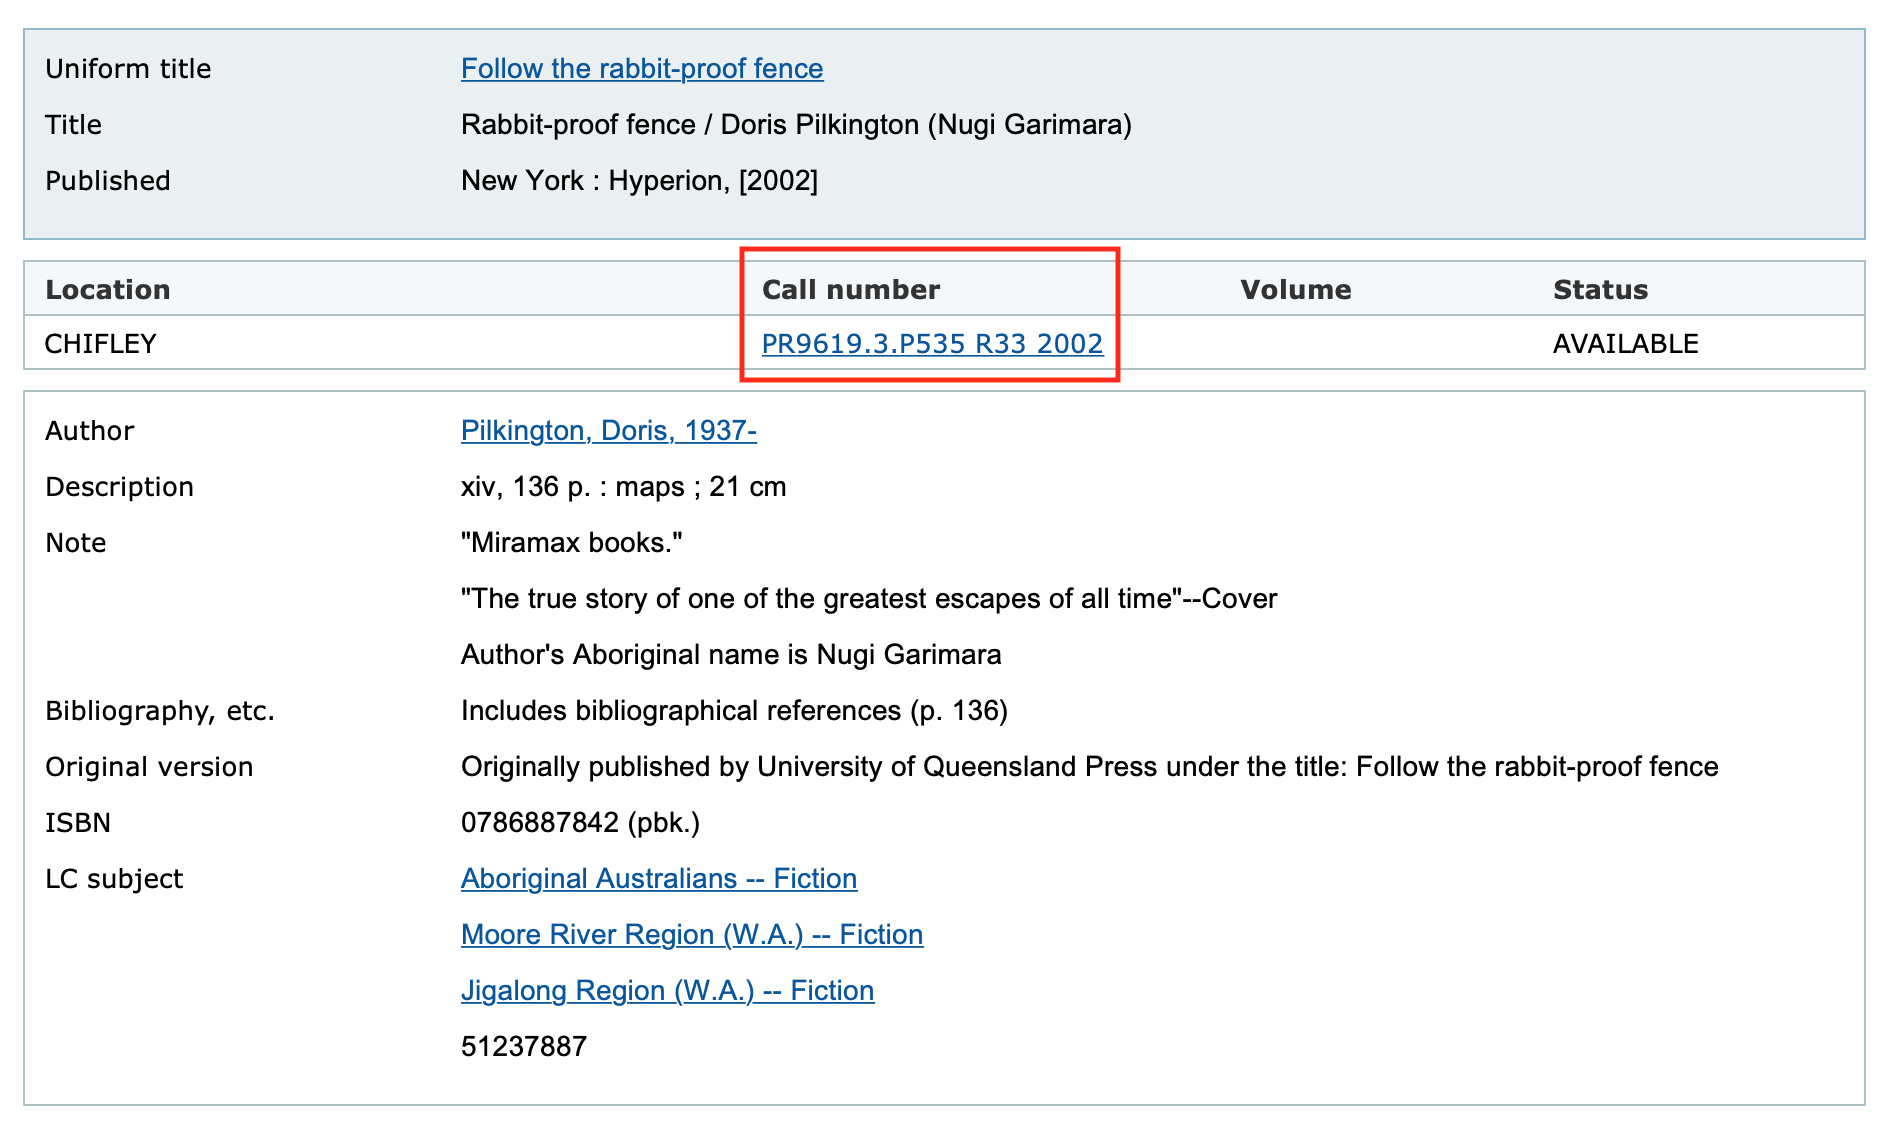Image resolution: width=1894 pixels, height=1136 pixels.
Task: Browse the "Aboriginal Australians -- Fiction" subject
Action: point(658,878)
